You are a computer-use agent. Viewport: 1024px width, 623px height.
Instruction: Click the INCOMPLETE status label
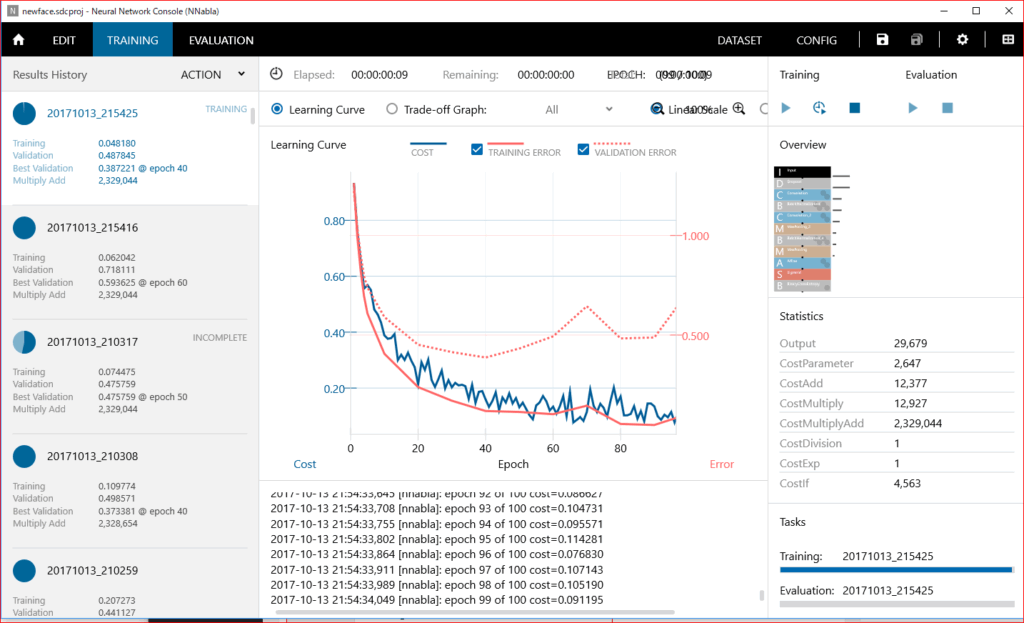click(x=219, y=338)
